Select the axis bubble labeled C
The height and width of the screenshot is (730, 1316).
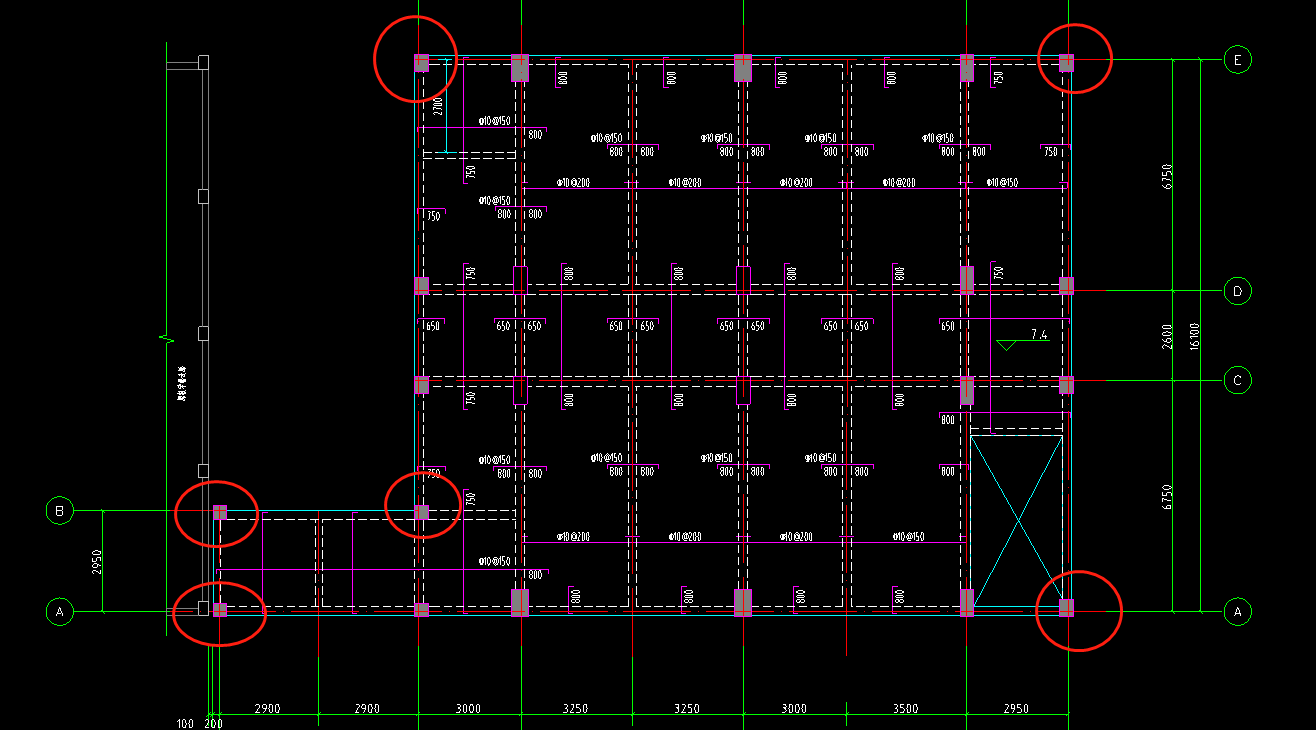(x=1237, y=380)
